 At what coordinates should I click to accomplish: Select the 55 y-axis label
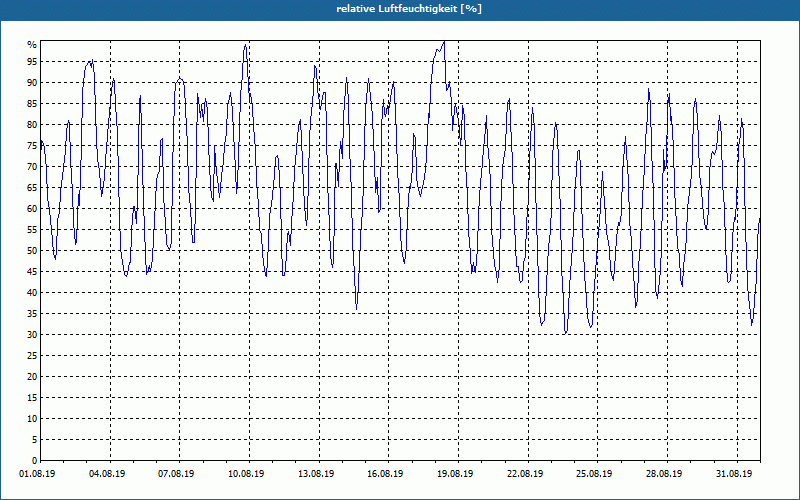tap(32, 230)
